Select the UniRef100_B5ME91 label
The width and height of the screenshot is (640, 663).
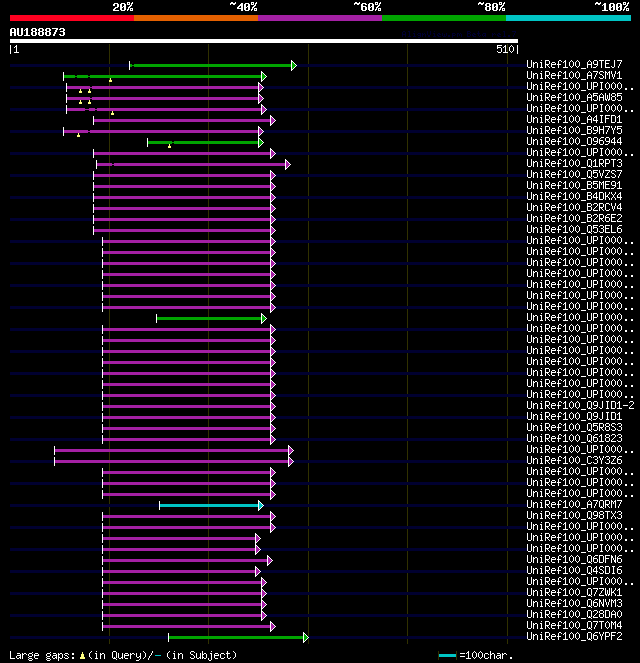(x=574, y=185)
